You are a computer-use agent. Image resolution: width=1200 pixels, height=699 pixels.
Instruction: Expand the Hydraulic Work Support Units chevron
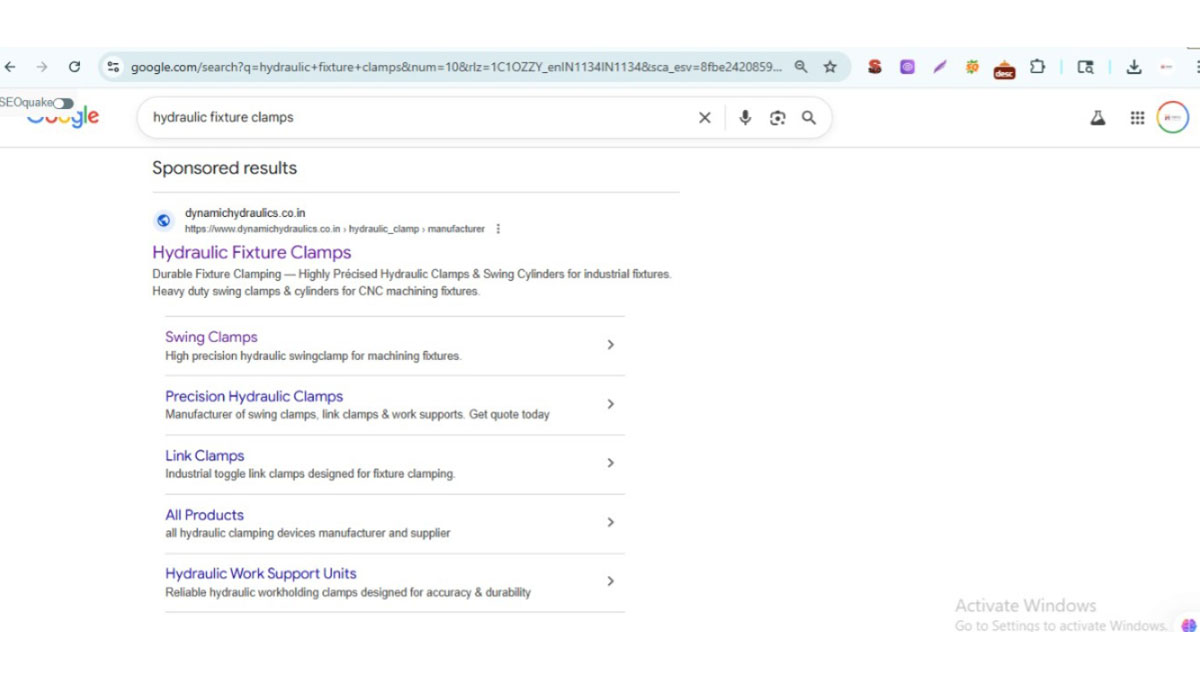(610, 581)
